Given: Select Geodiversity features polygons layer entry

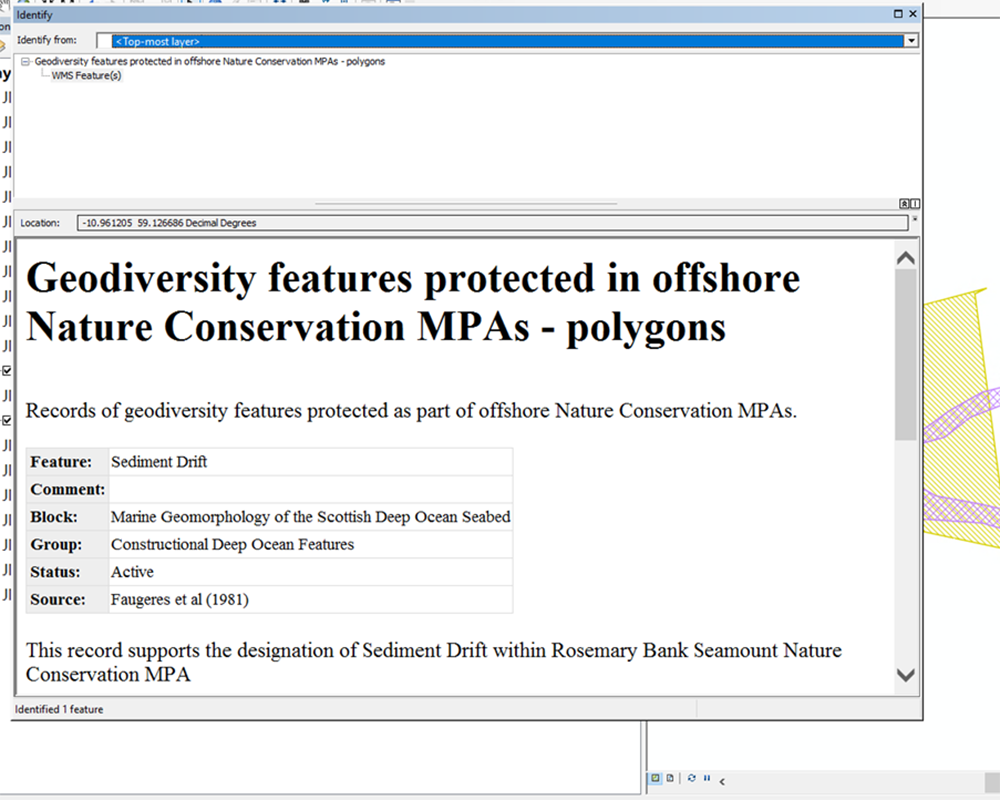Looking at the screenshot, I should 209,62.
